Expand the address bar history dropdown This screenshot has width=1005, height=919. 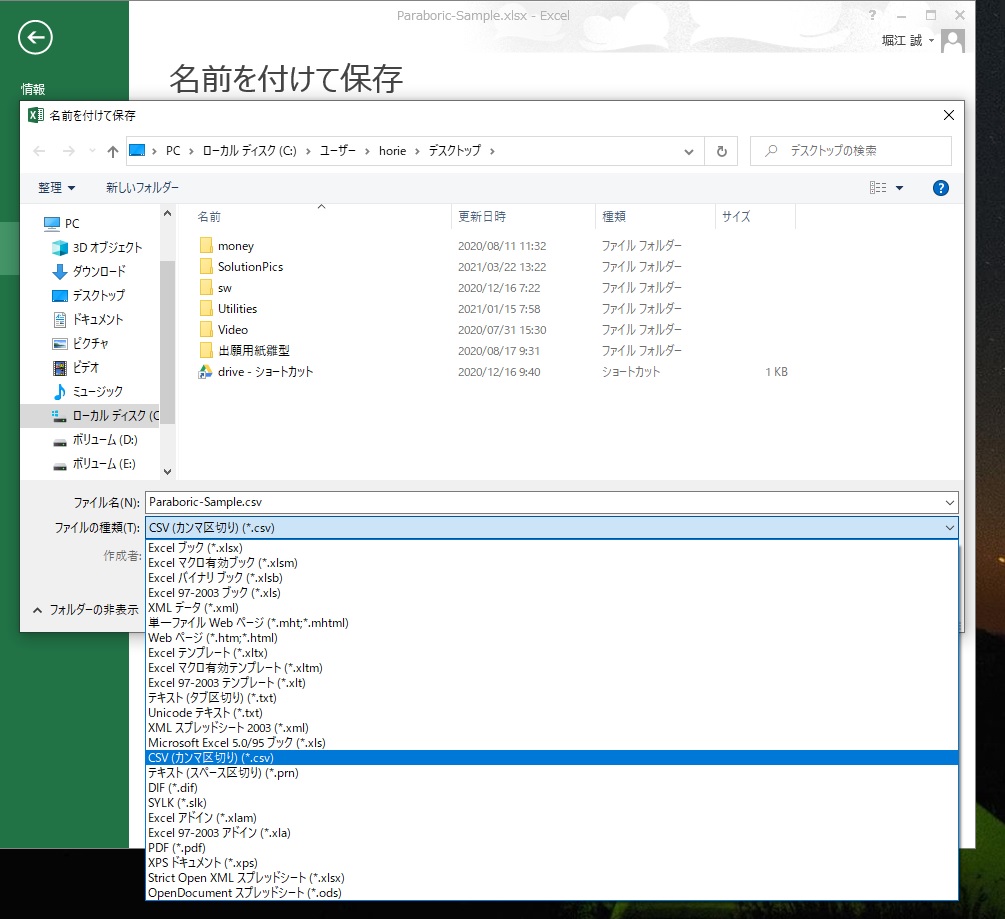pos(688,151)
